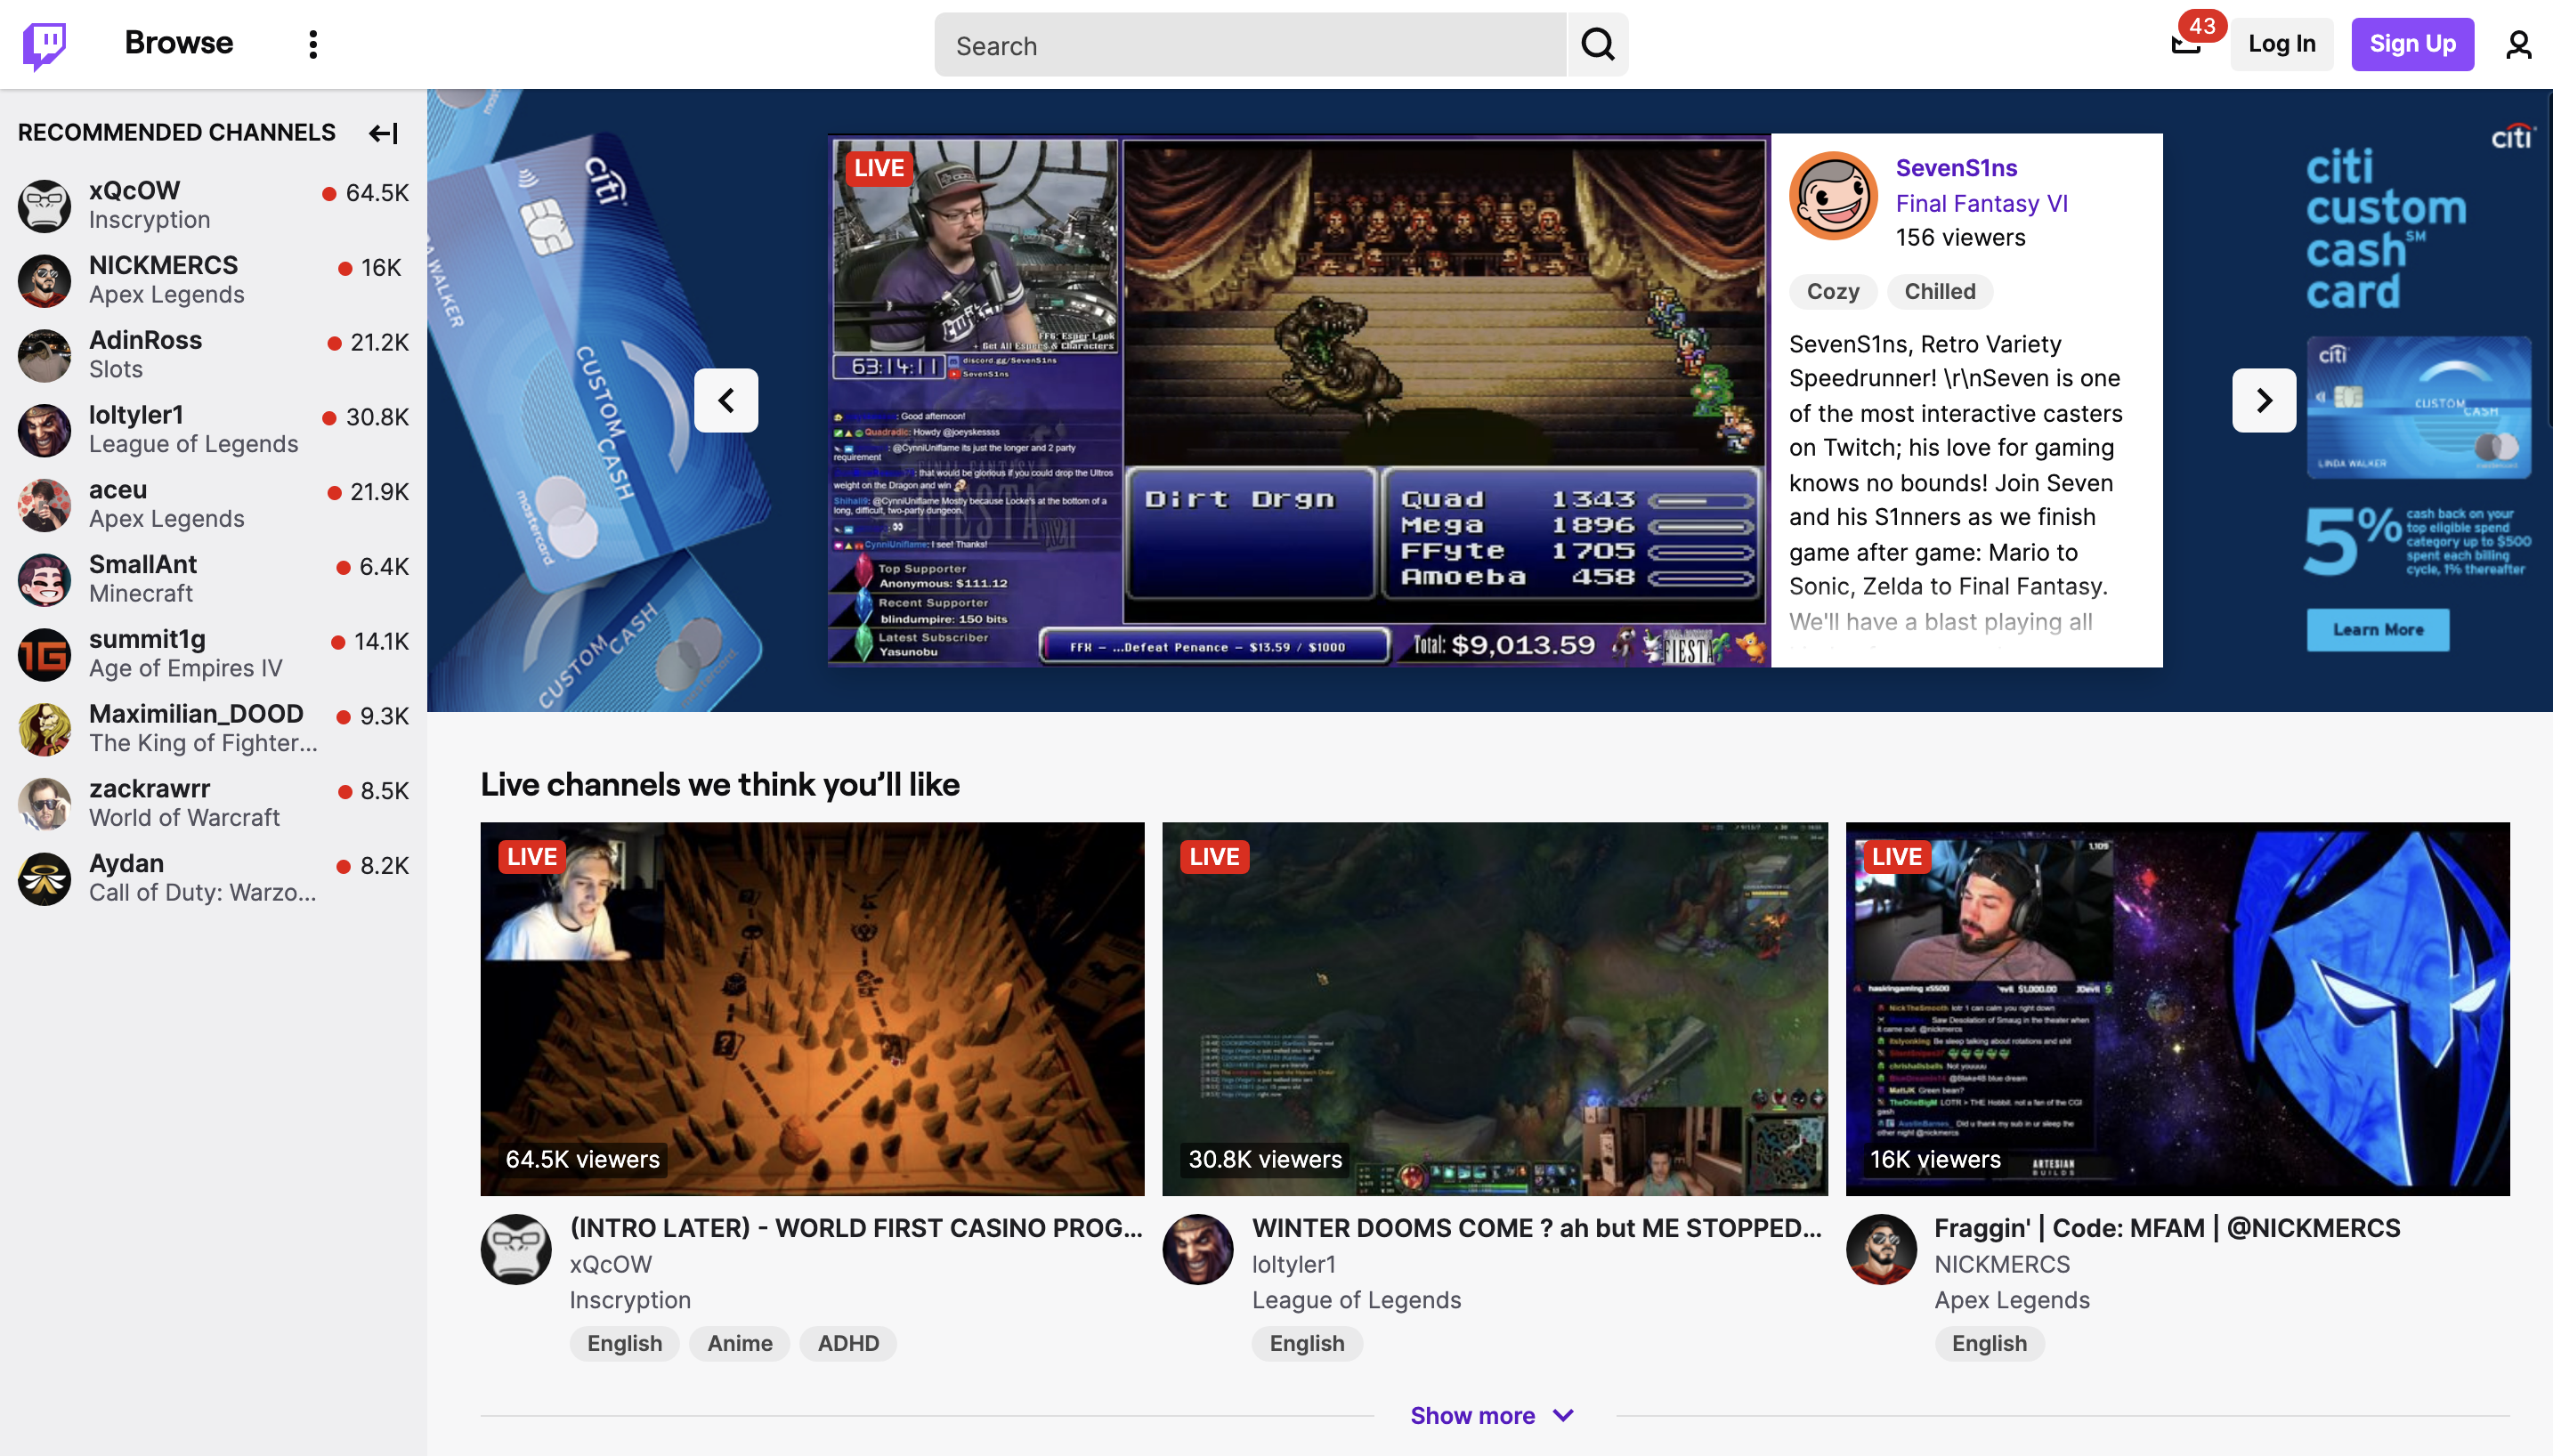Click the Sign Up button
2553x1456 pixels.
pos(2411,44)
